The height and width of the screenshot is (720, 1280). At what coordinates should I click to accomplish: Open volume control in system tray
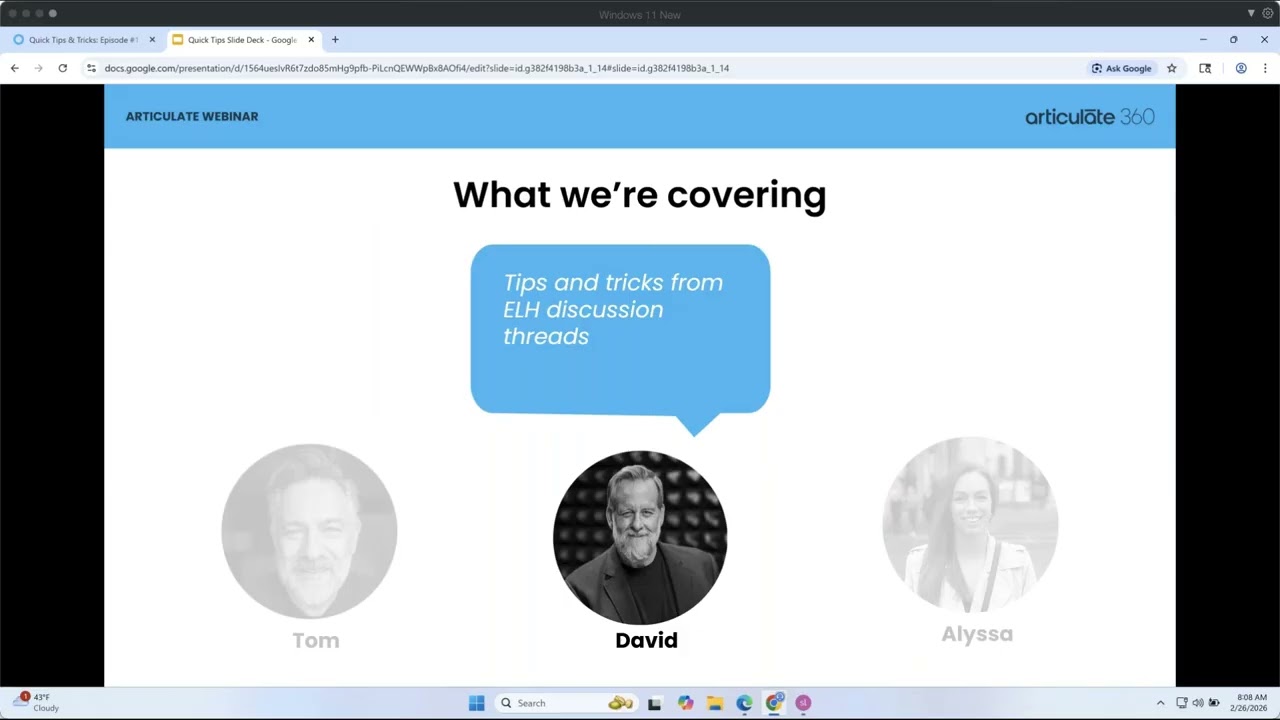click(x=1197, y=703)
